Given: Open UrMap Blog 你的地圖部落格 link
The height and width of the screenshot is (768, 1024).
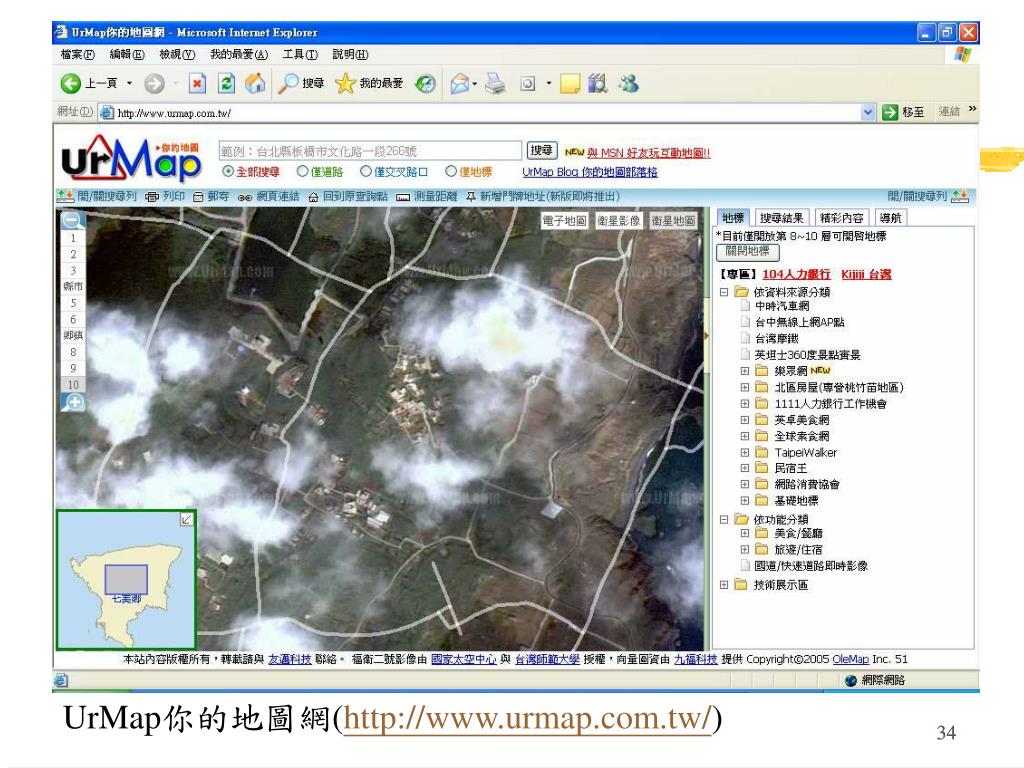Looking at the screenshot, I should [x=590, y=172].
